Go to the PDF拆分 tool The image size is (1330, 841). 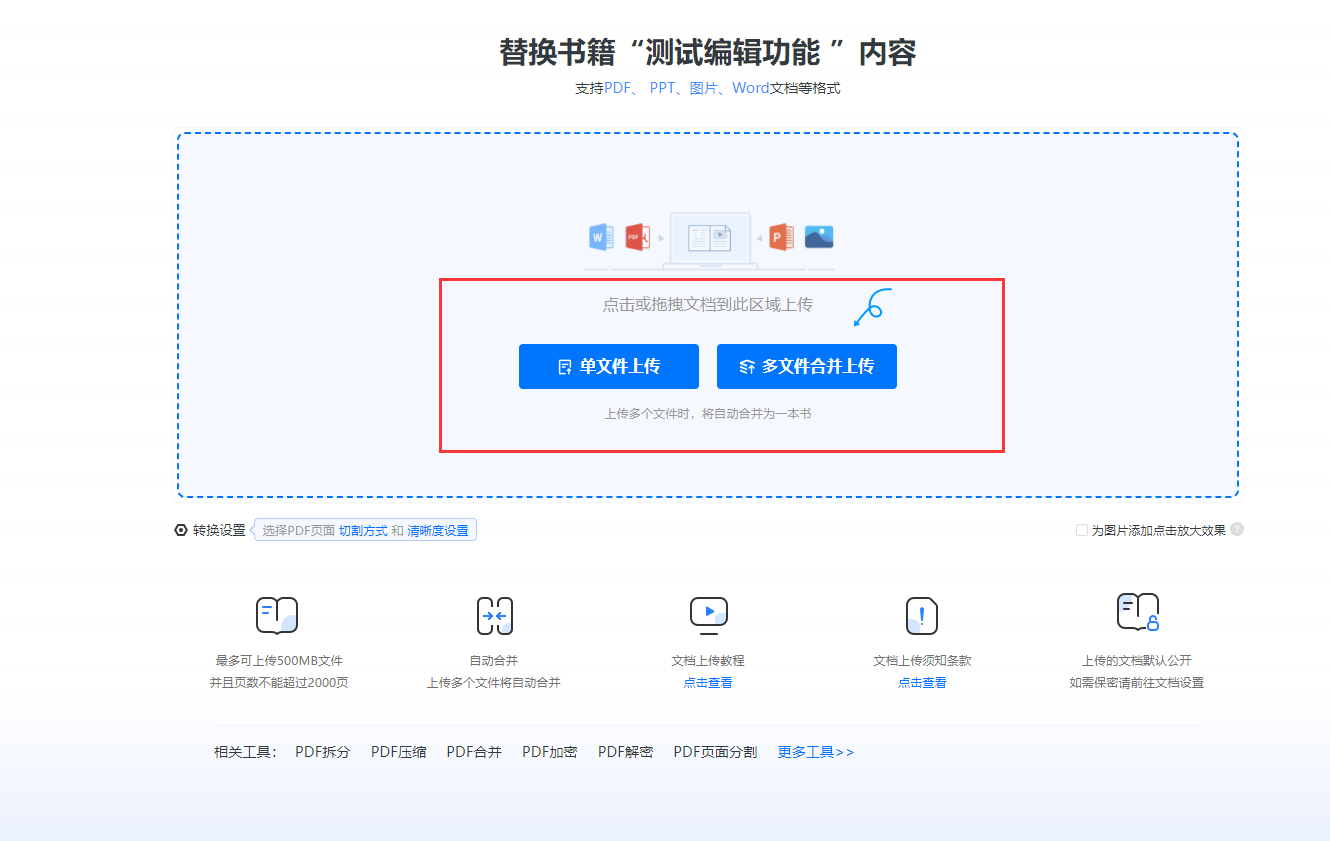pyautogui.click(x=322, y=752)
